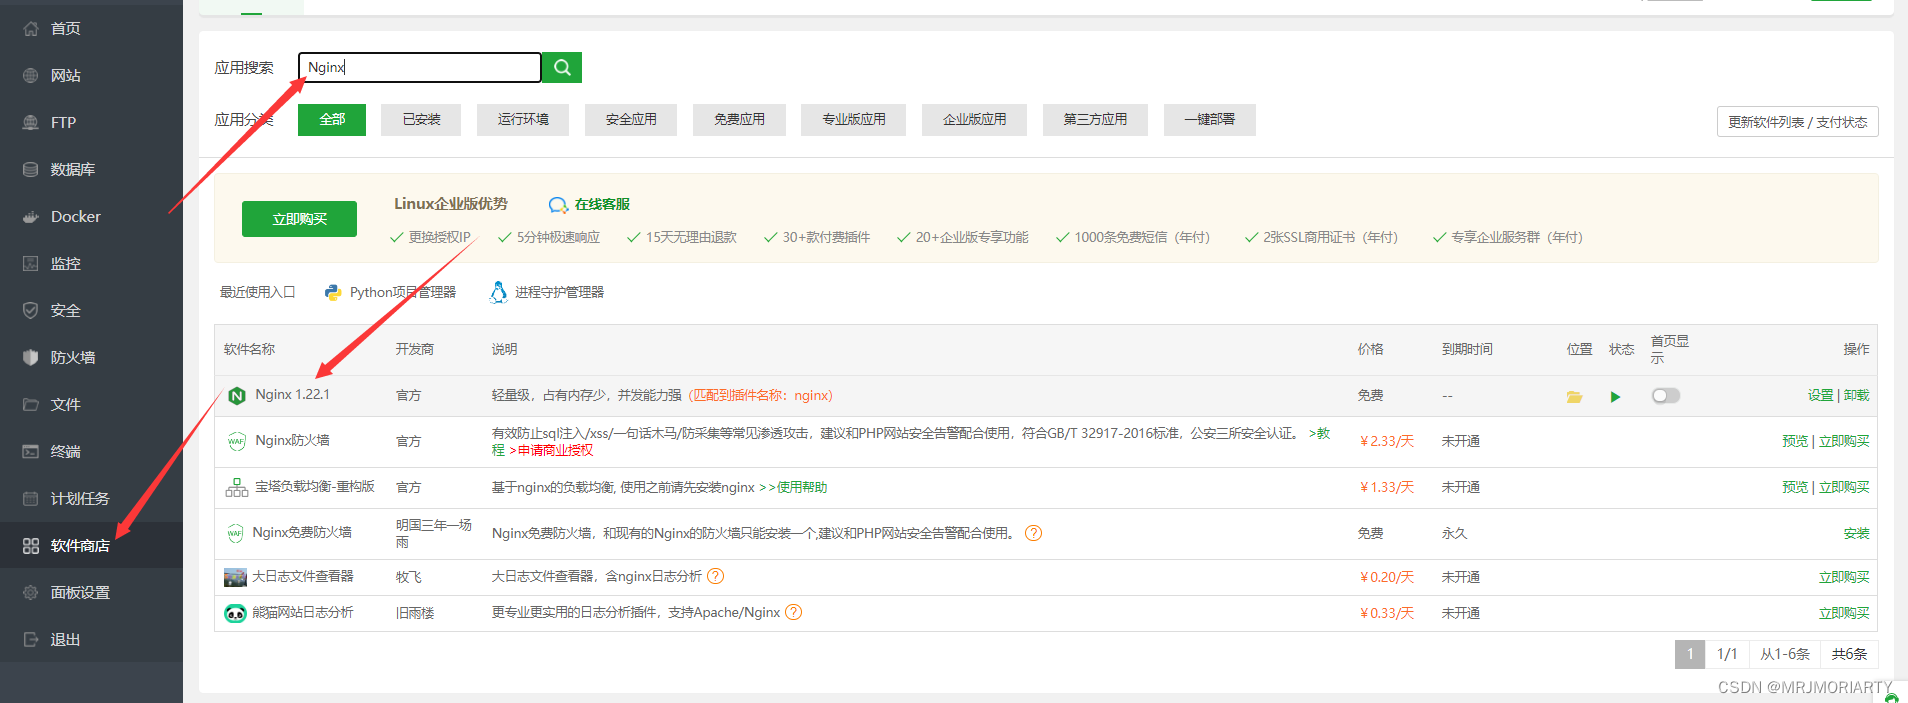
Task: Toggle Nginx 首页显示 homepage switch
Action: (1666, 396)
